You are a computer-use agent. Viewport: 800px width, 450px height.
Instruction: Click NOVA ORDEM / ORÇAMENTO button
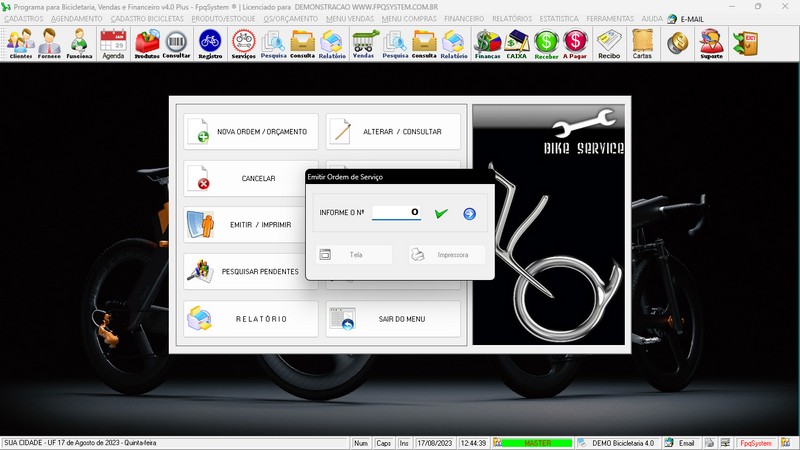tap(251, 132)
